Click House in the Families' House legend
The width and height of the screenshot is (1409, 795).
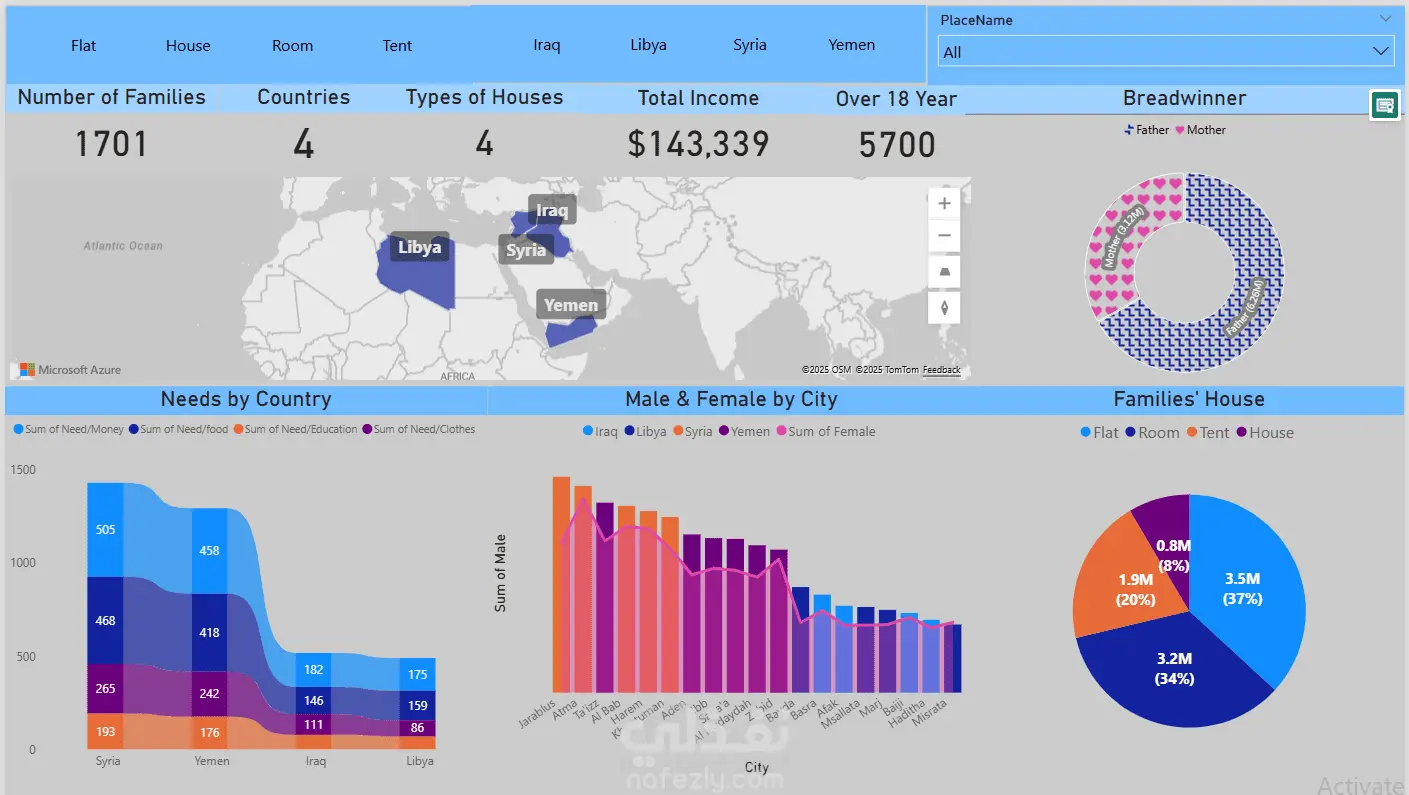[x=1265, y=433]
